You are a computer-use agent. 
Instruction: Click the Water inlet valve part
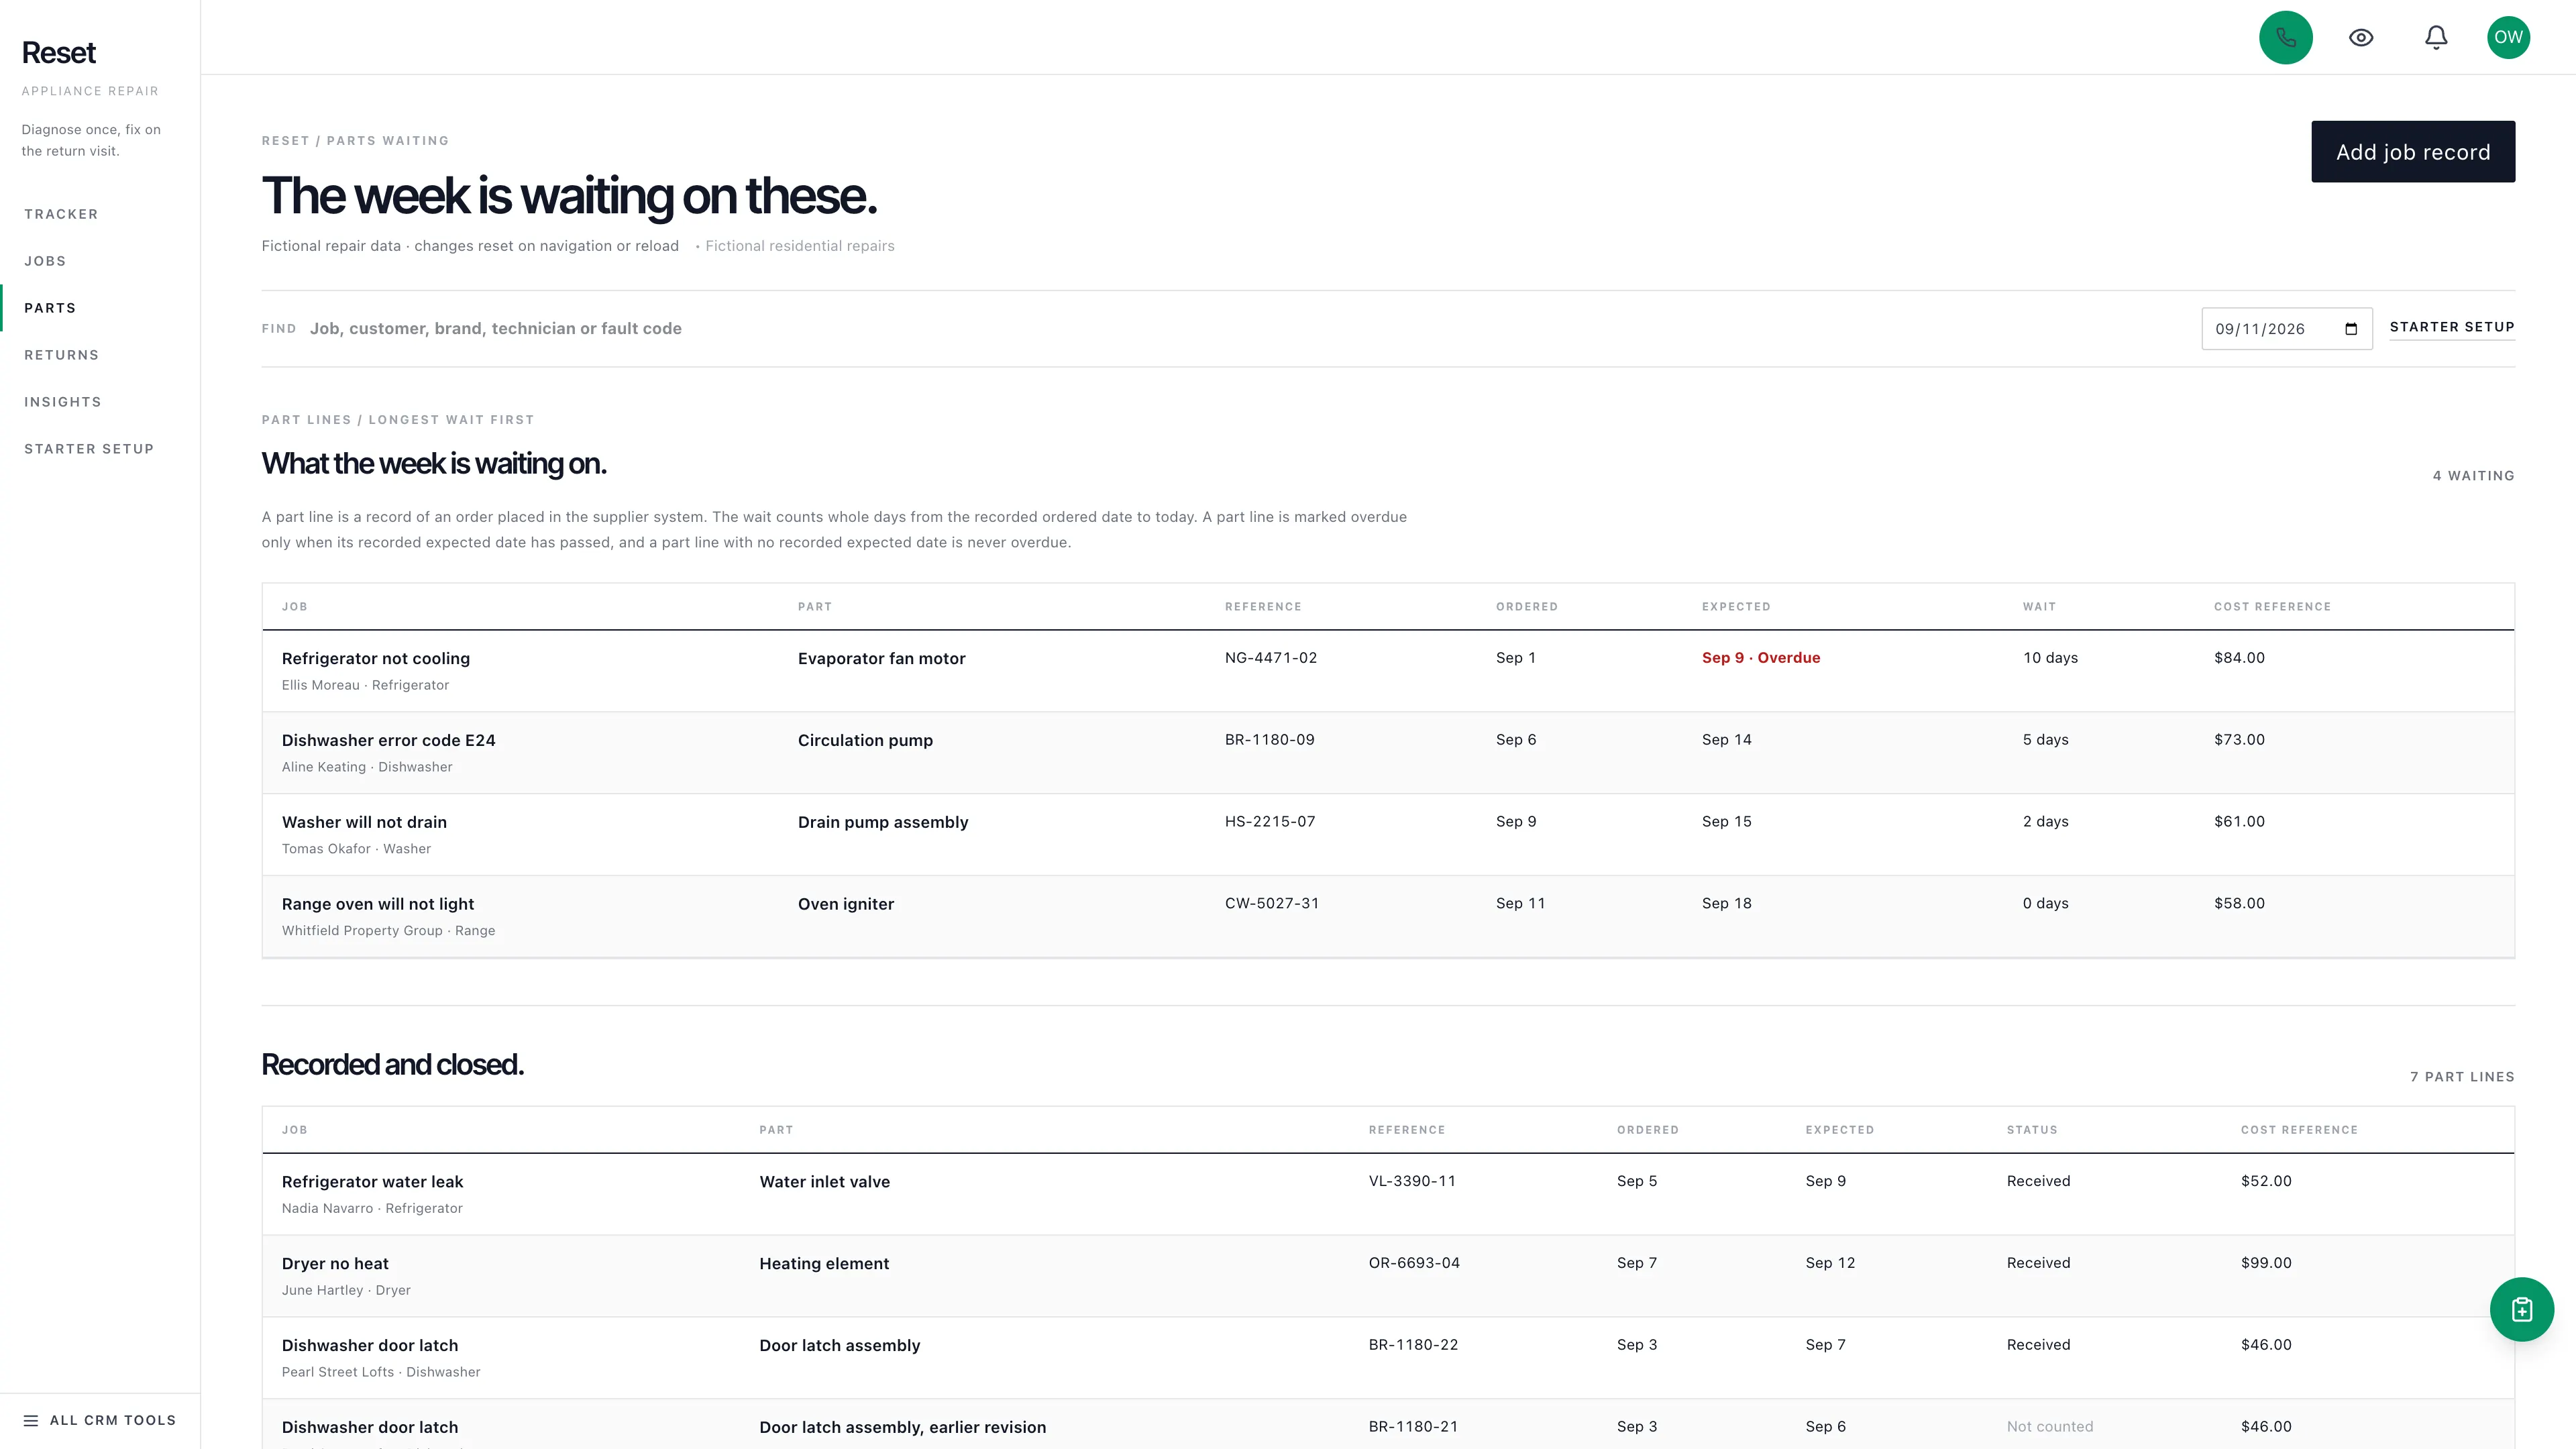824,1182
